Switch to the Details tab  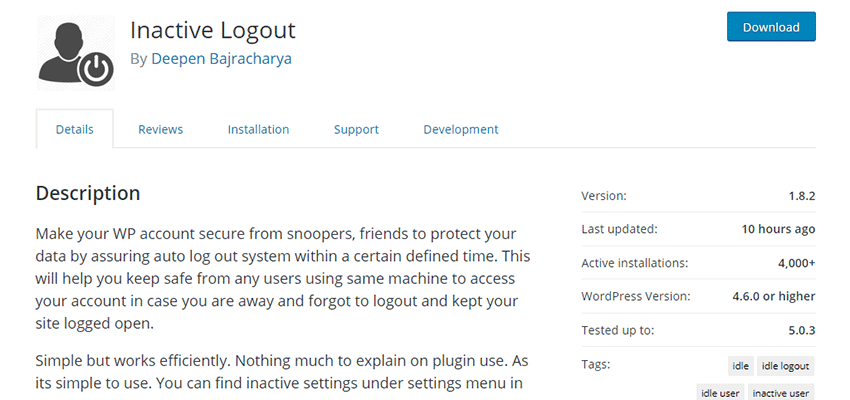click(75, 129)
